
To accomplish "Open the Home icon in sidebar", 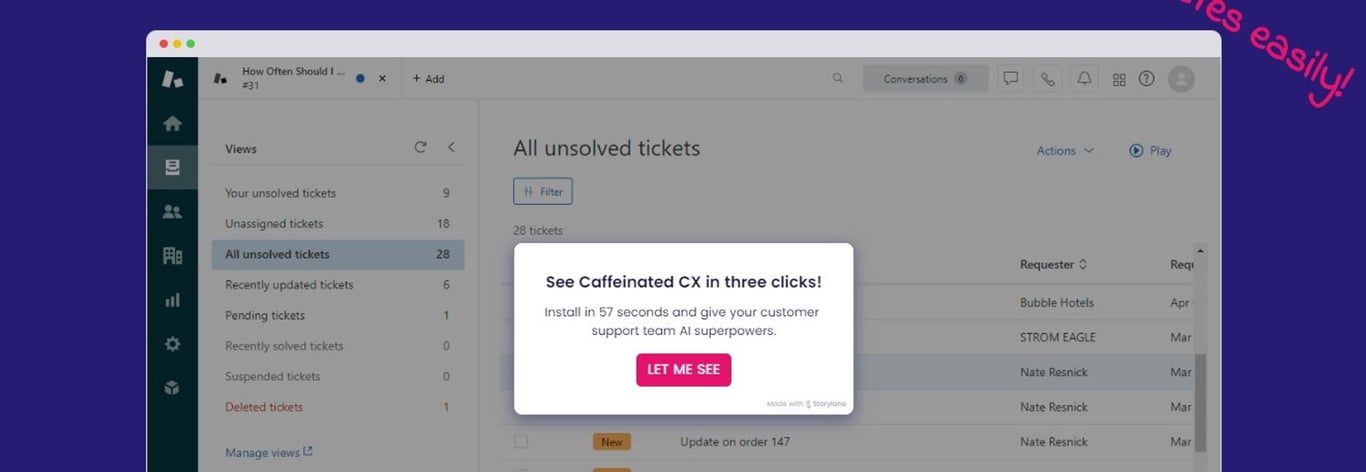I will coord(172,123).
